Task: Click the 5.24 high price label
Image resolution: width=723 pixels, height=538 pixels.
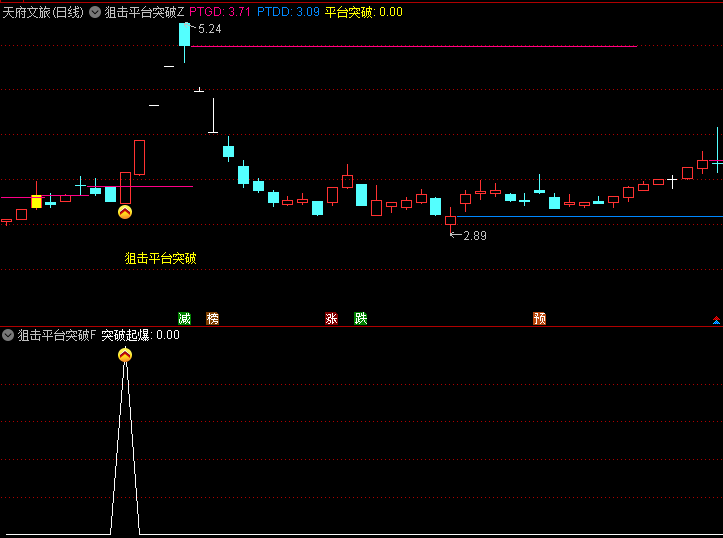Action: point(210,29)
